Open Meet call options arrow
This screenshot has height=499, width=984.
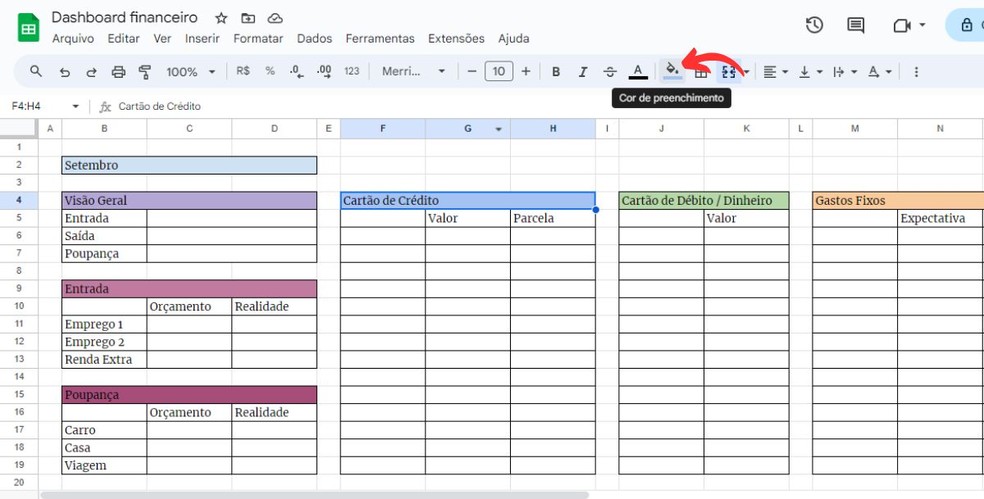922,25
